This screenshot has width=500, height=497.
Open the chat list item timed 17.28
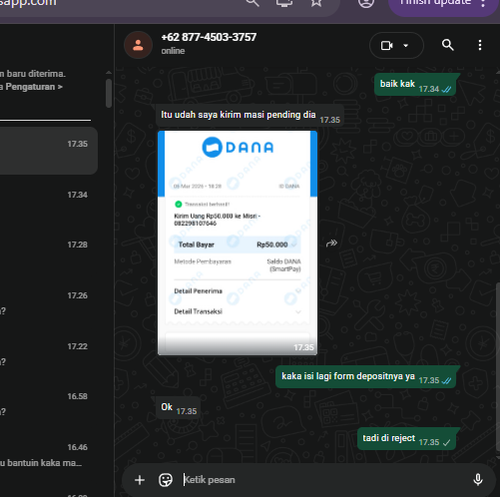[x=49, y=251]
